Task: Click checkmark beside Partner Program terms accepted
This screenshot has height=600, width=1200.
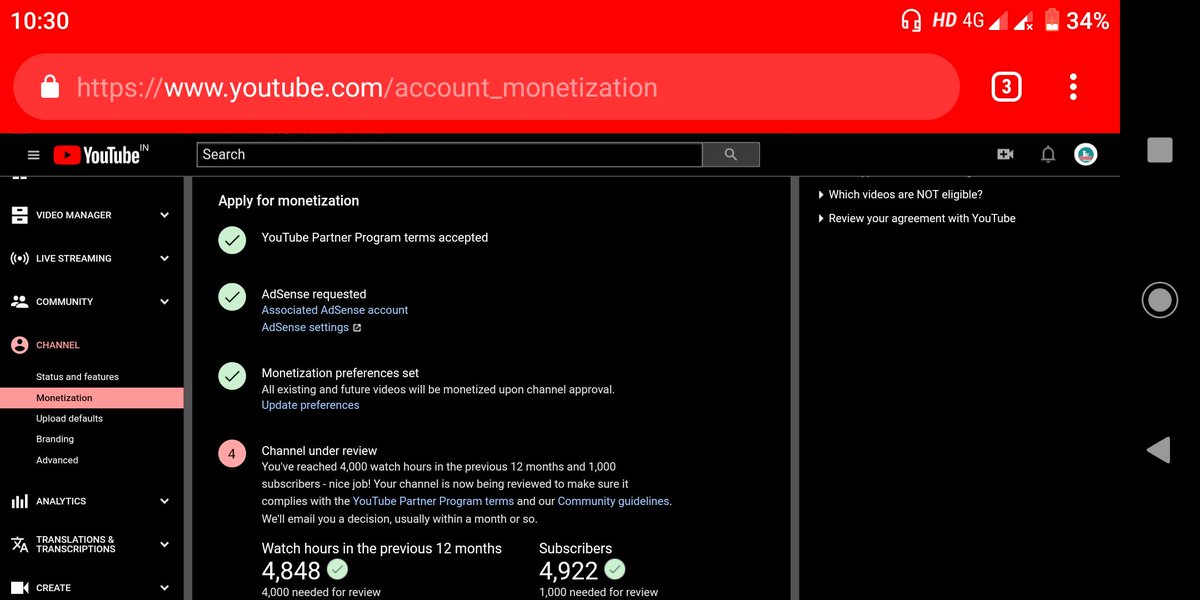Action: (232, 240)
